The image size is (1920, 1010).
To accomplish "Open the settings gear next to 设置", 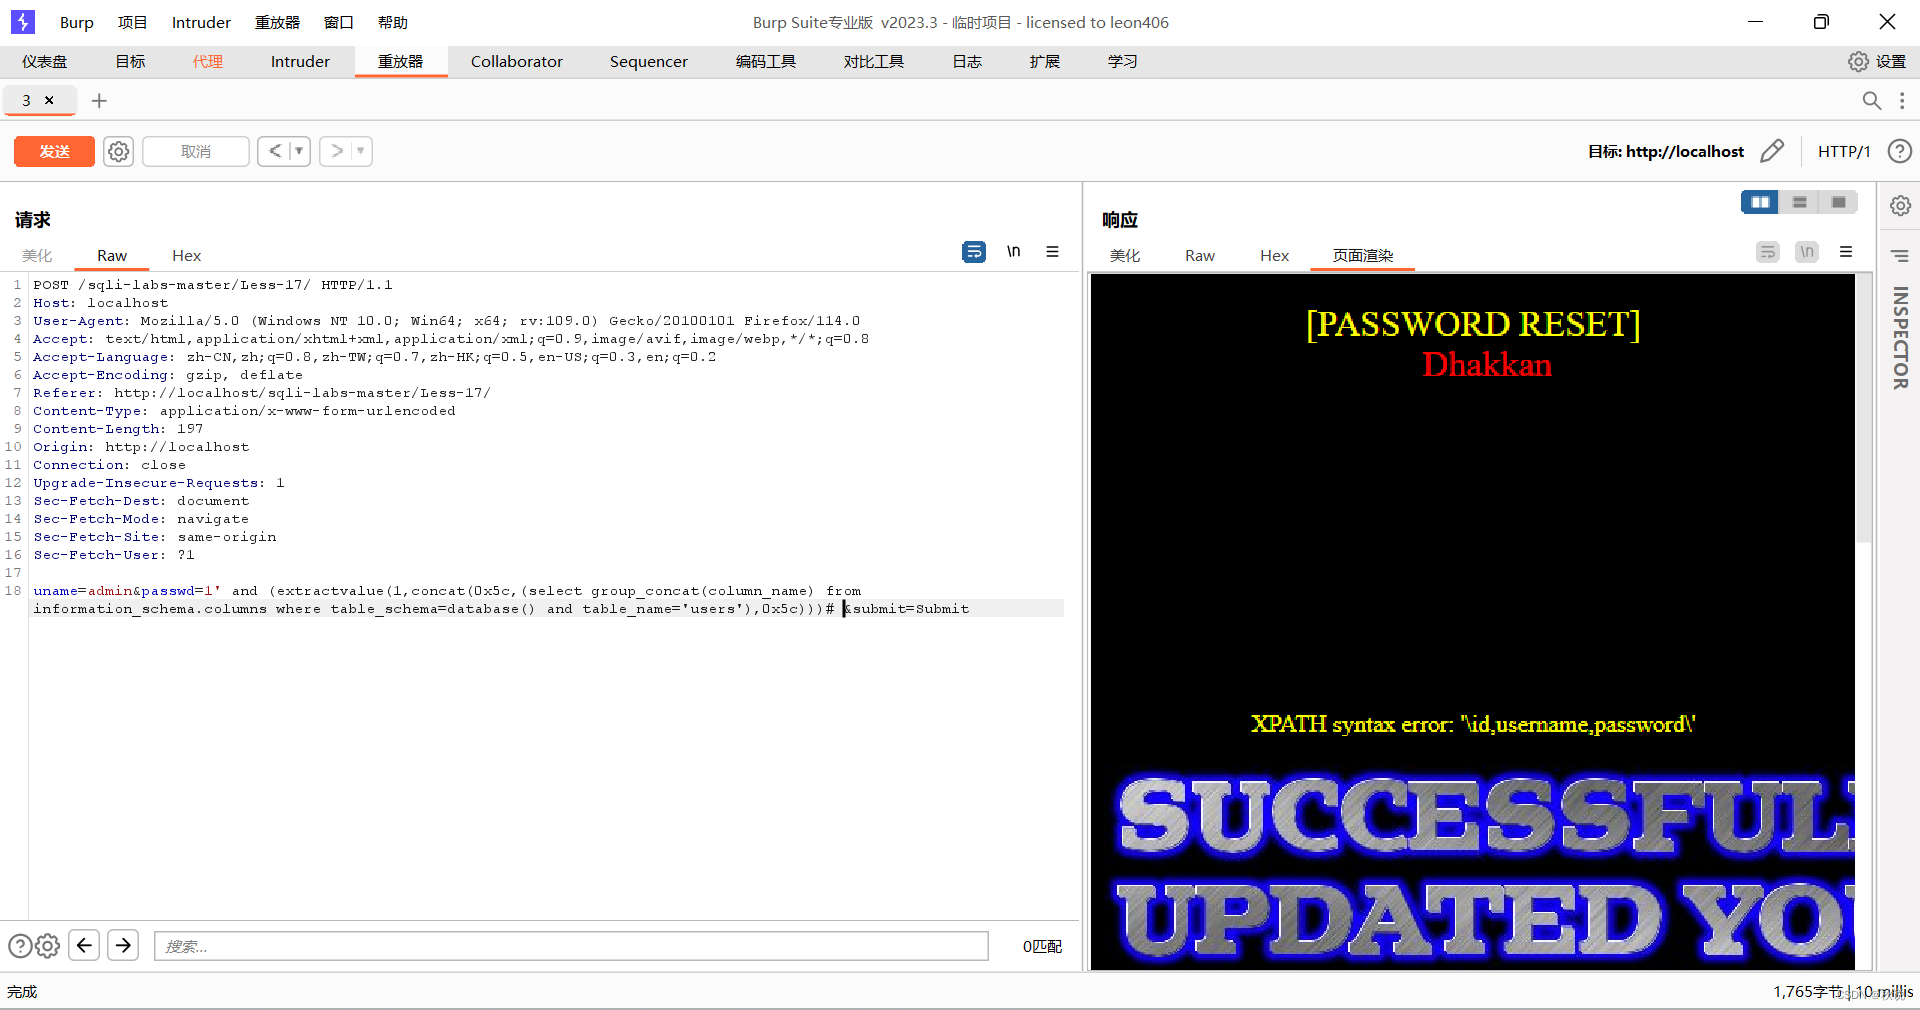I will click(x=1858, y=62).
